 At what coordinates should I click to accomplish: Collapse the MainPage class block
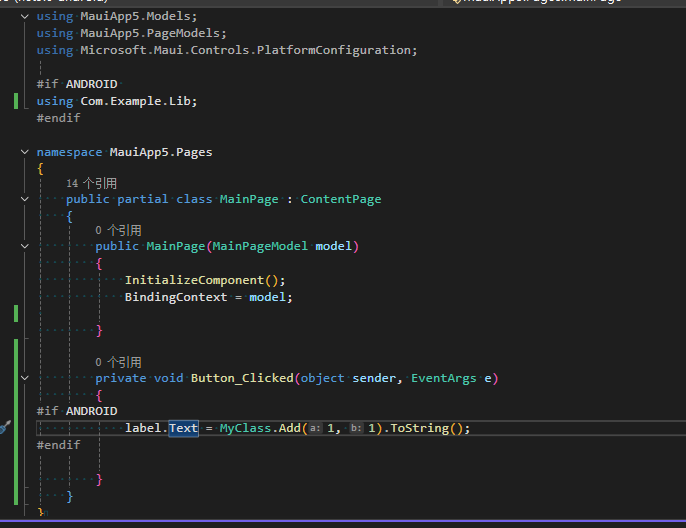coord(25,199)
